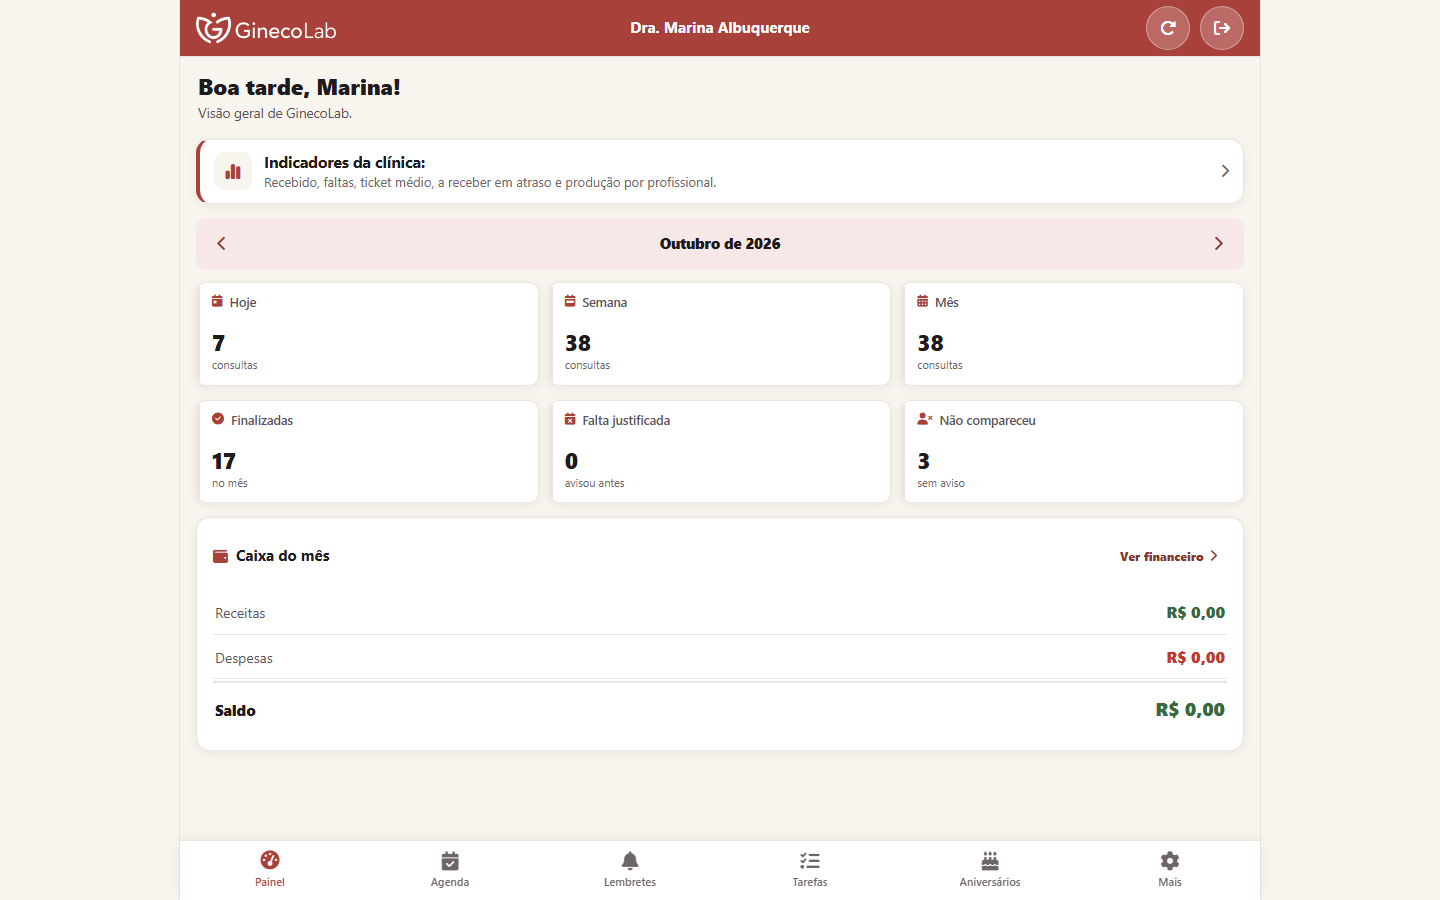1440x900 pixels.
Task: Click the Não compareceu person icon
Action: [x=925, y=419]
